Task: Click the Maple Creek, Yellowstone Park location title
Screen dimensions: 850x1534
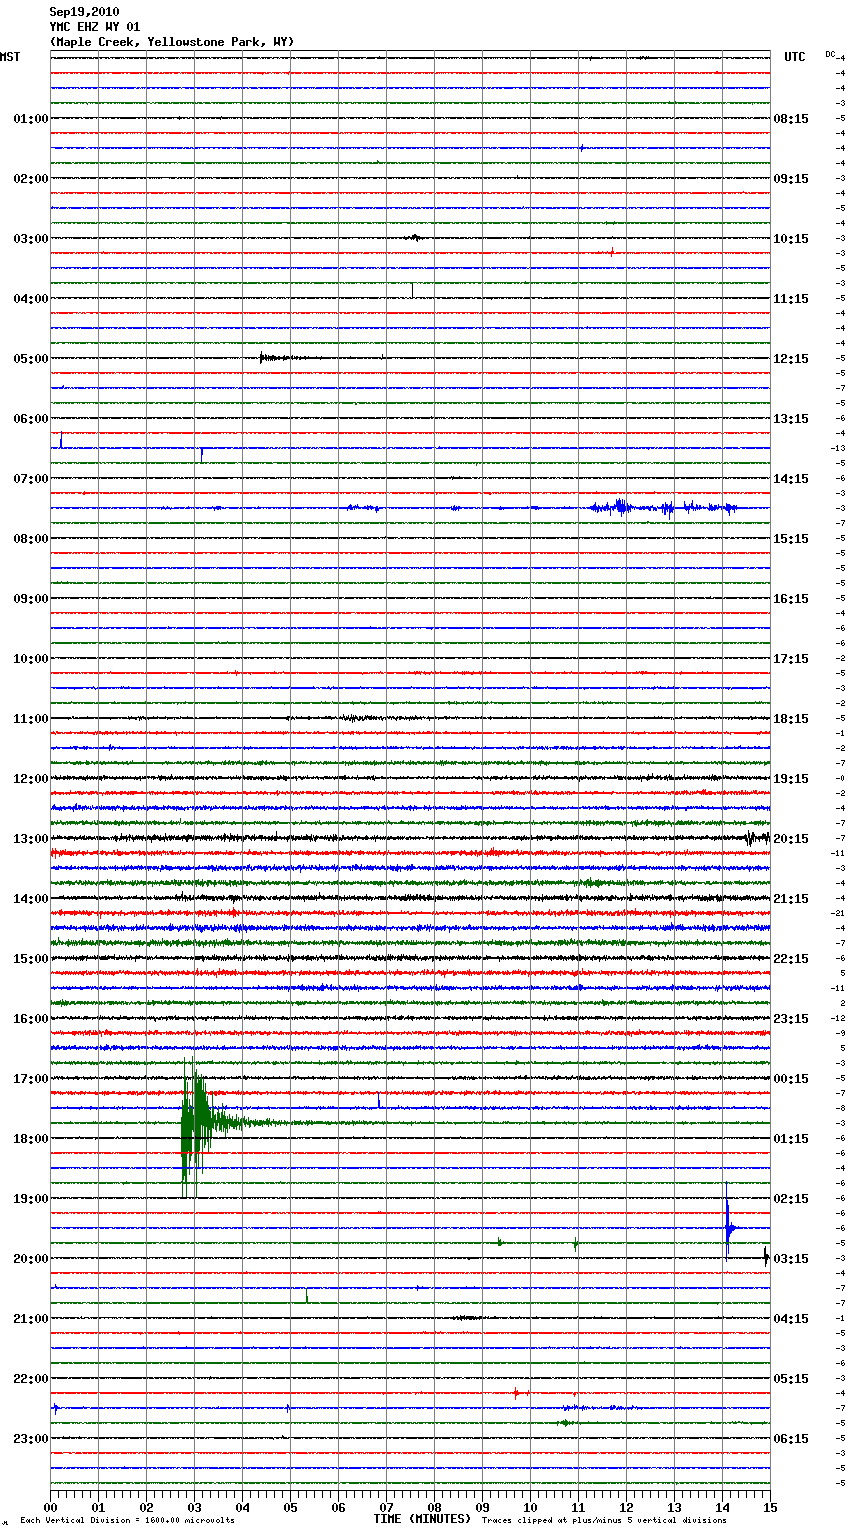Action: tap(172, 42)
